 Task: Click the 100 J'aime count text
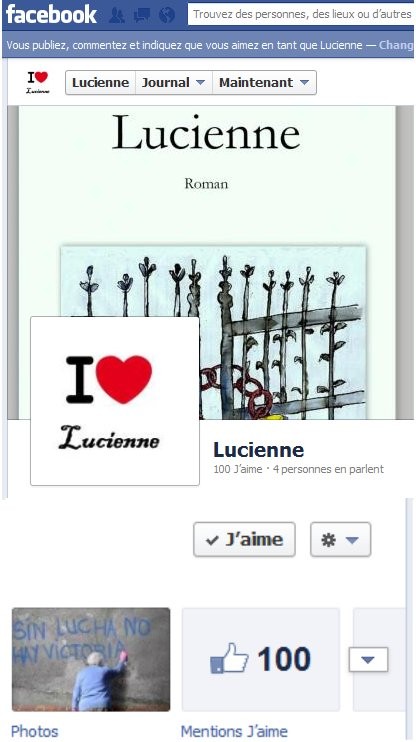[238, 469]
